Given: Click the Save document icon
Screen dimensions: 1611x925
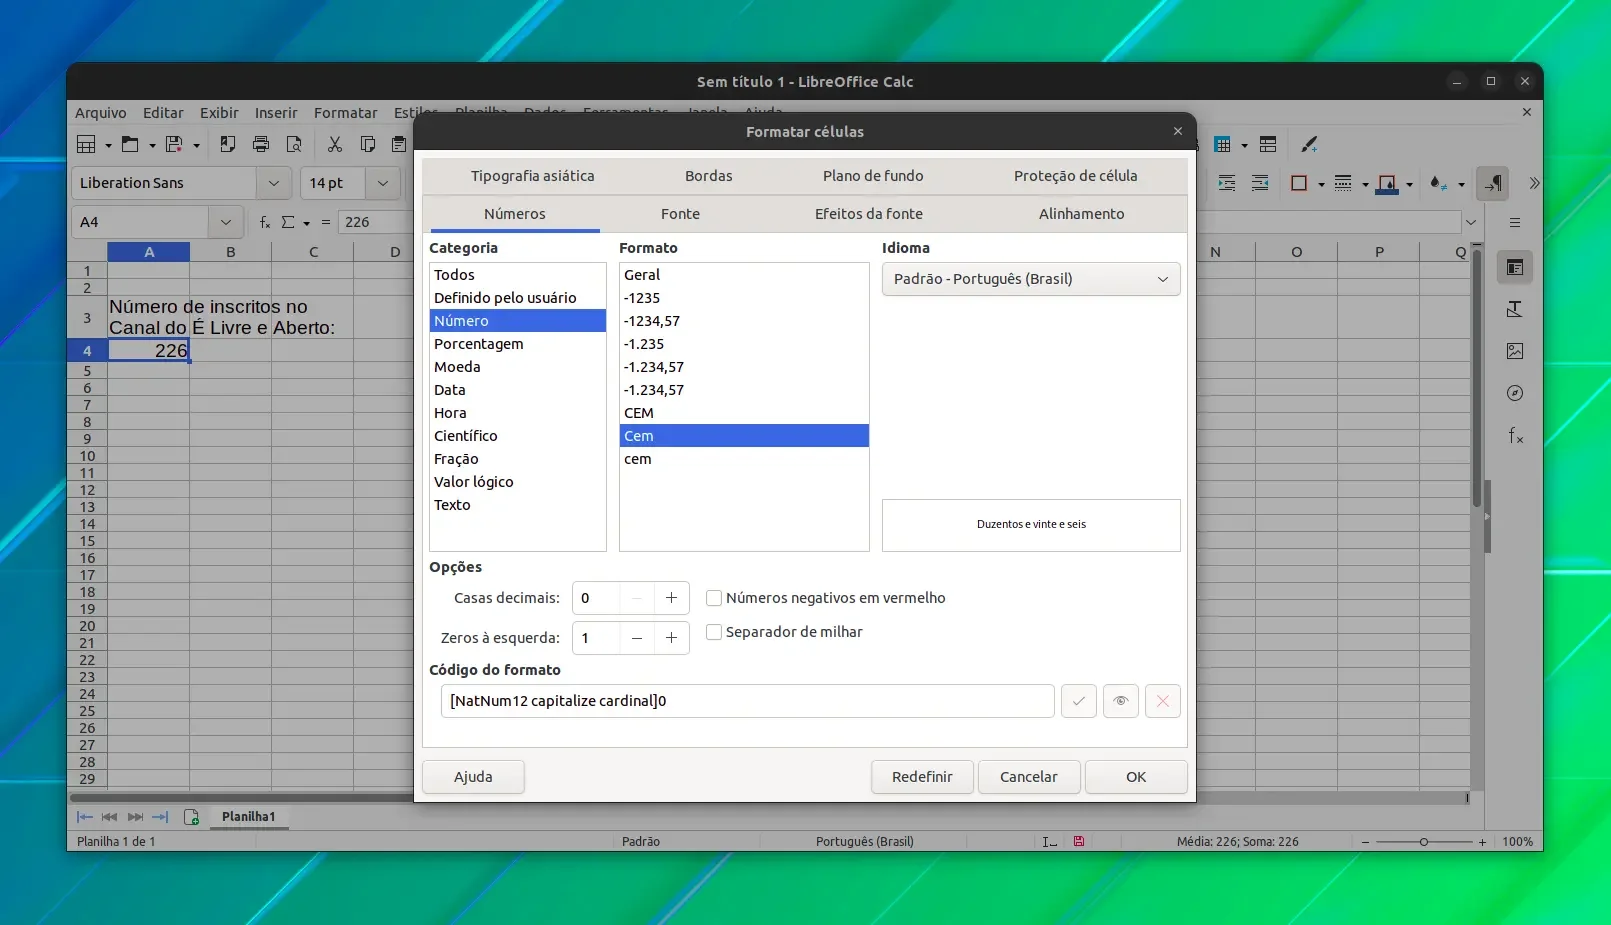Looking at the screenshot, I should point(174,144).
